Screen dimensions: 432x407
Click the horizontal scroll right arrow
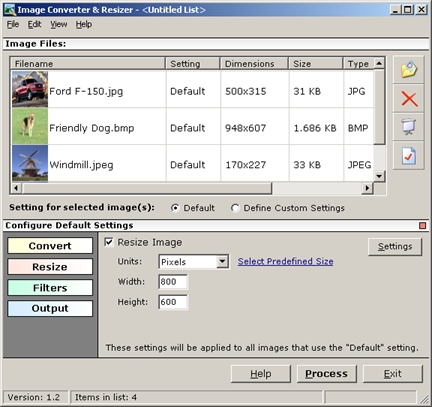click(367, 188)
